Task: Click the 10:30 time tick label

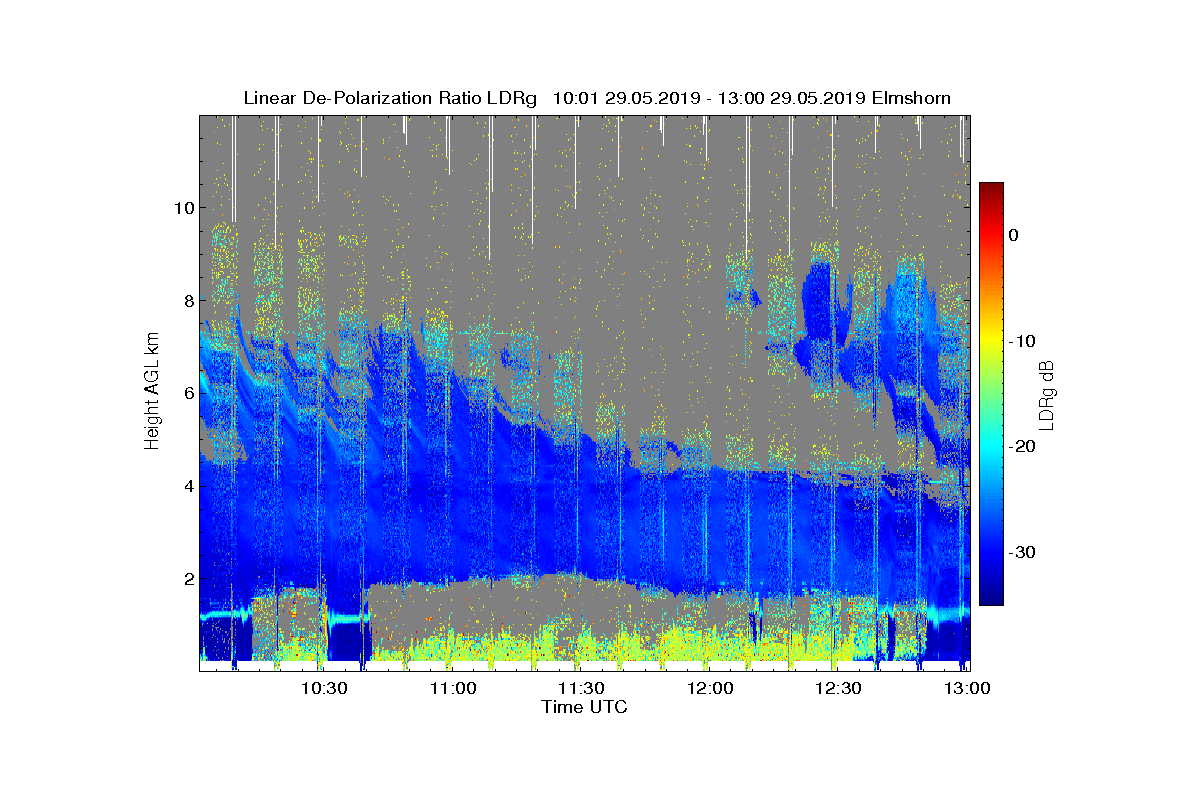Action: (x=324, y=688)
